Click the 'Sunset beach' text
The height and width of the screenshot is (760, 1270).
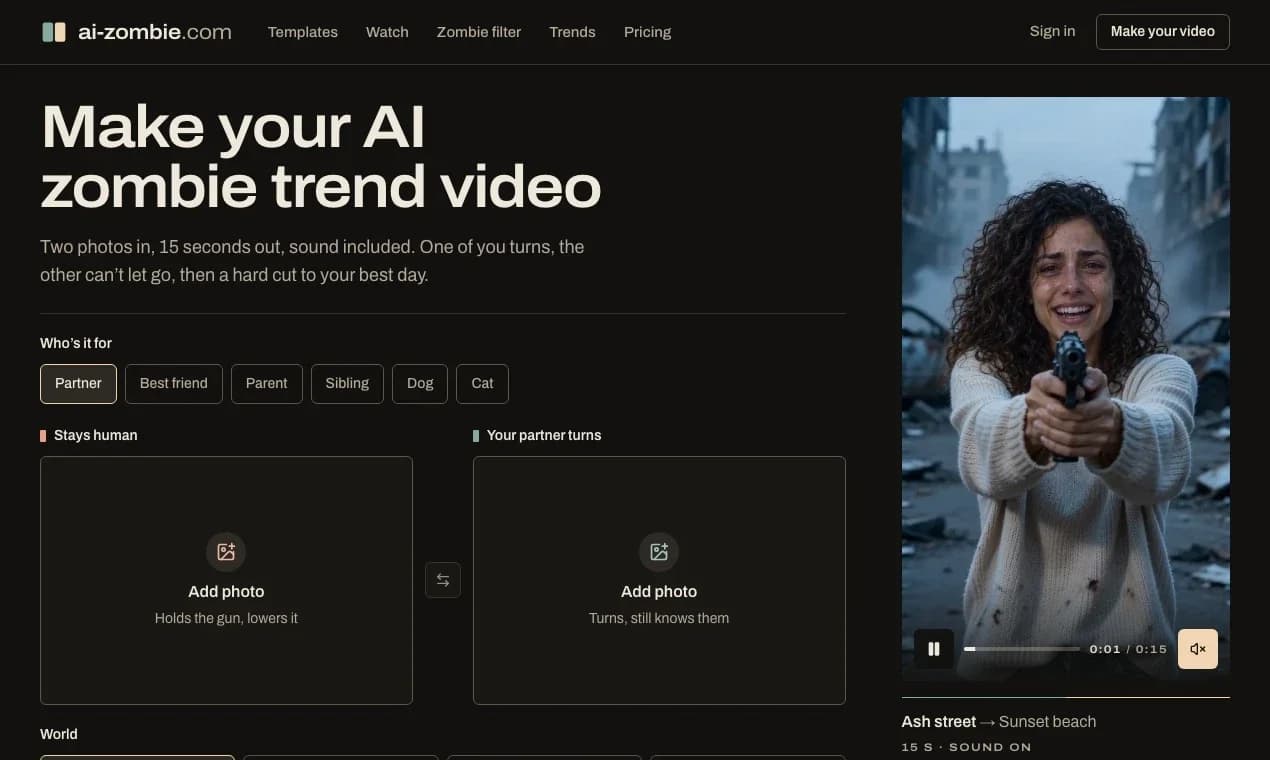point(1047,722)
